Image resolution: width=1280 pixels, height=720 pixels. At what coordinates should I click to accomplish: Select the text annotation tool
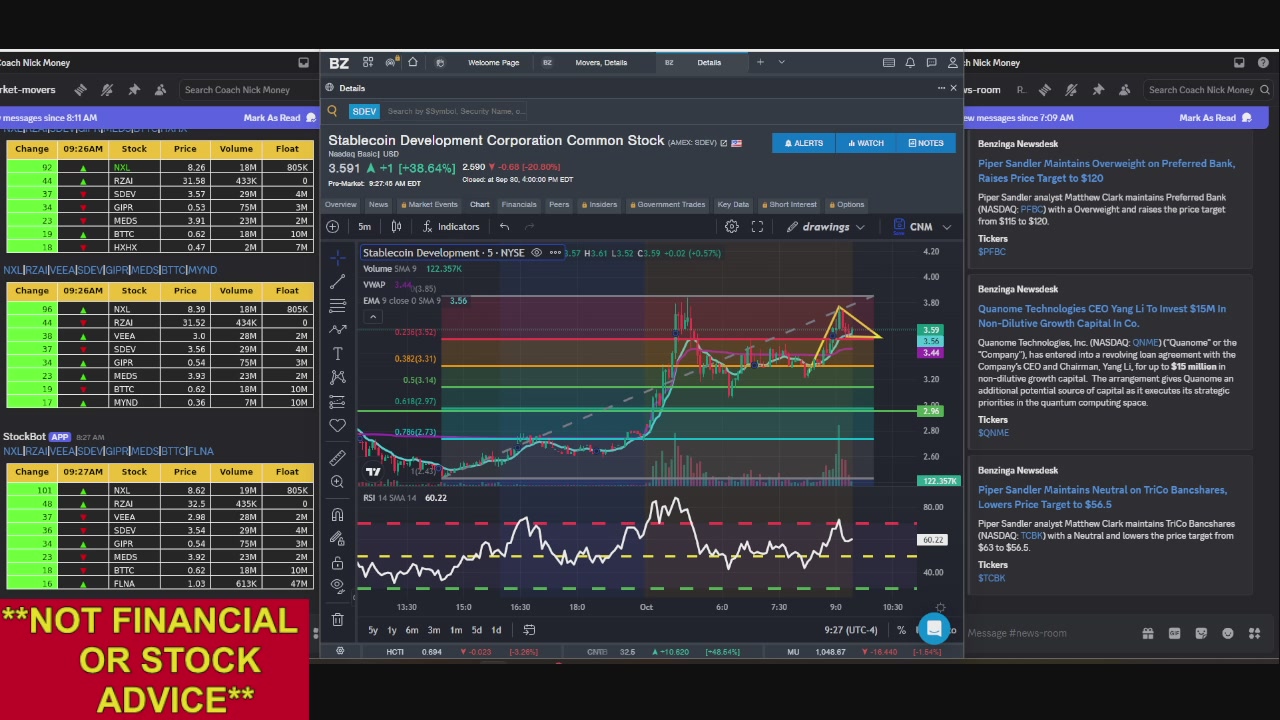[x=337, y=353]
